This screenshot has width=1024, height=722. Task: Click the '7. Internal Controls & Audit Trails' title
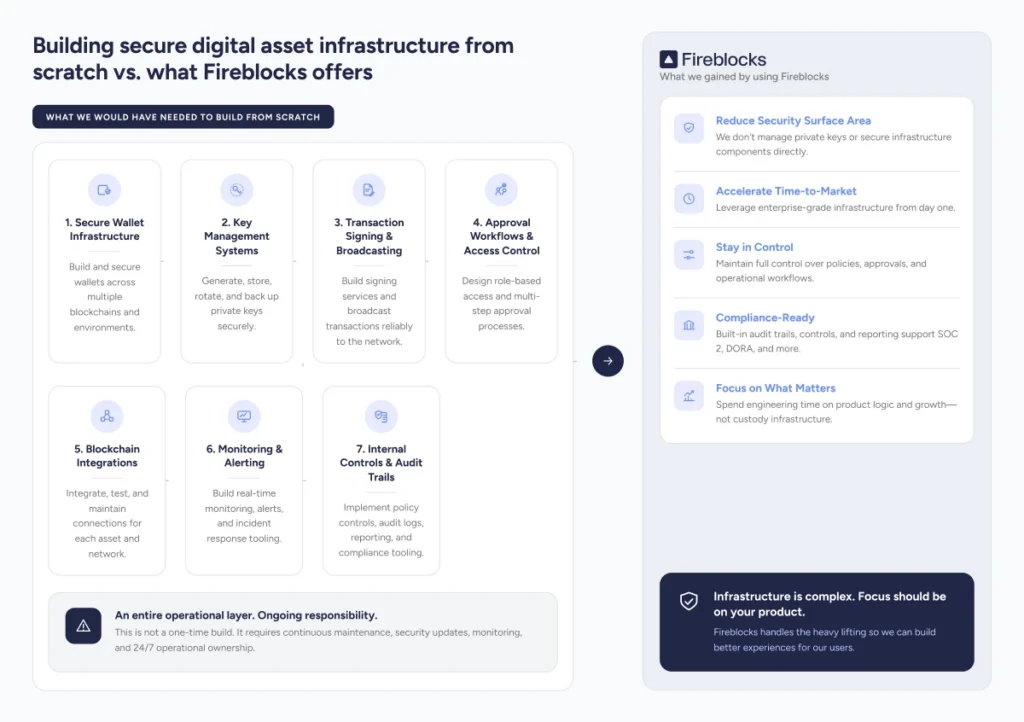tap(381, 463)
